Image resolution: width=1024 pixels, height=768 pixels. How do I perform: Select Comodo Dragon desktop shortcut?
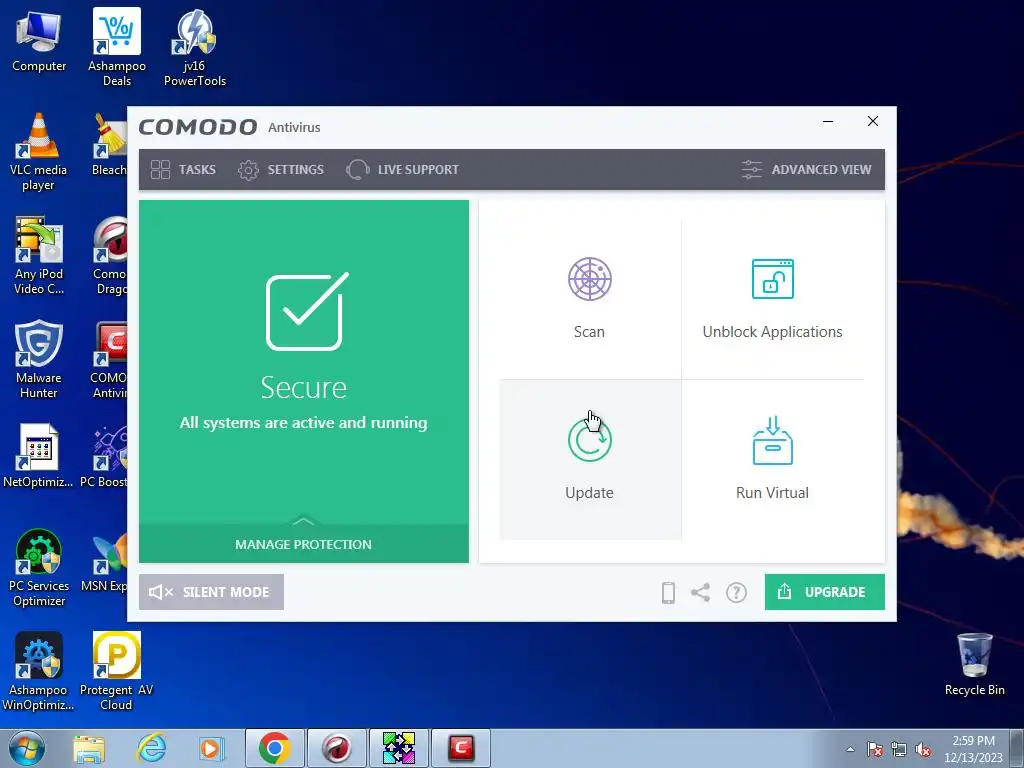tap(110, 256)
